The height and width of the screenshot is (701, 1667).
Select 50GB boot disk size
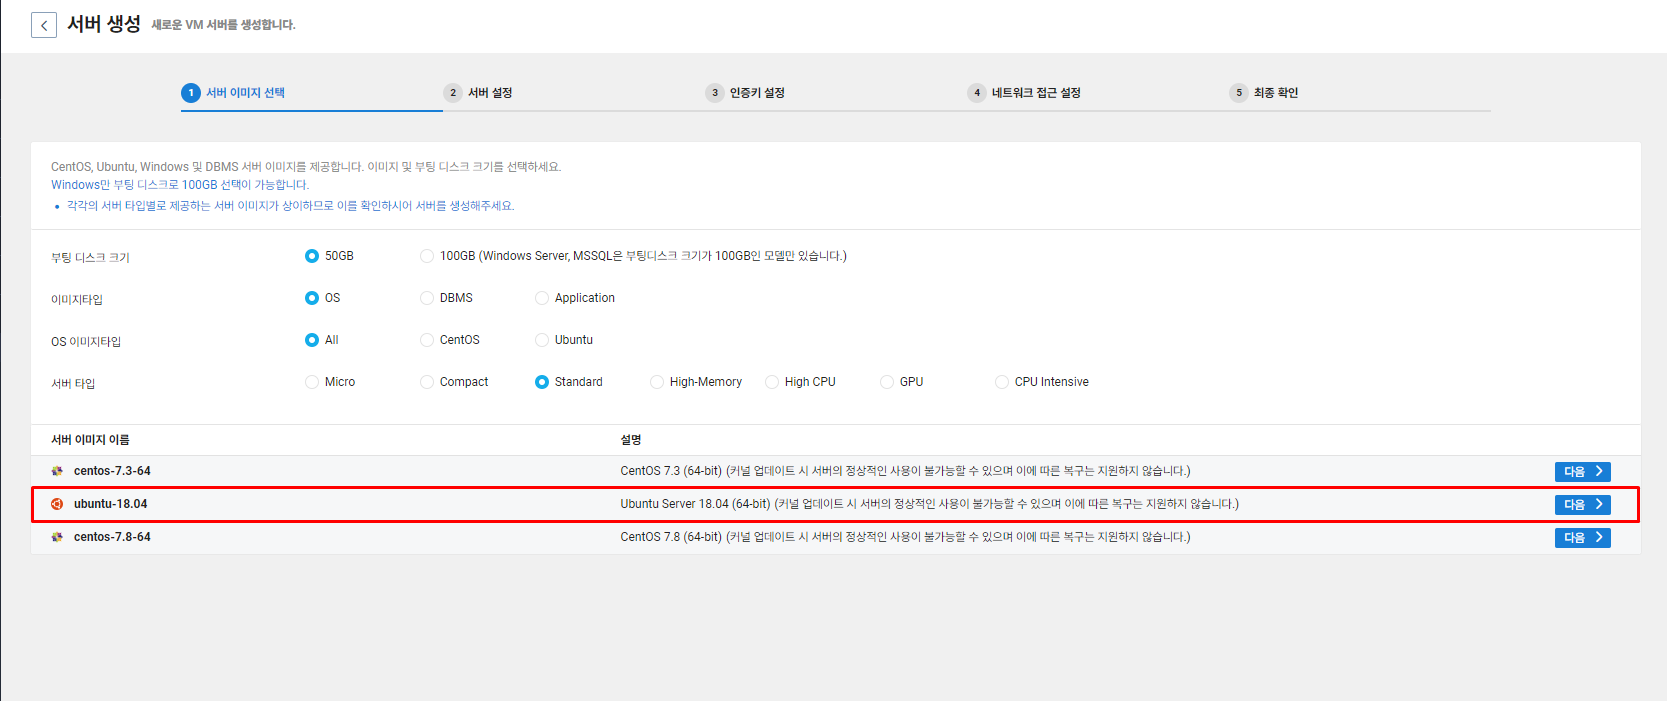[x=312, y=256]
